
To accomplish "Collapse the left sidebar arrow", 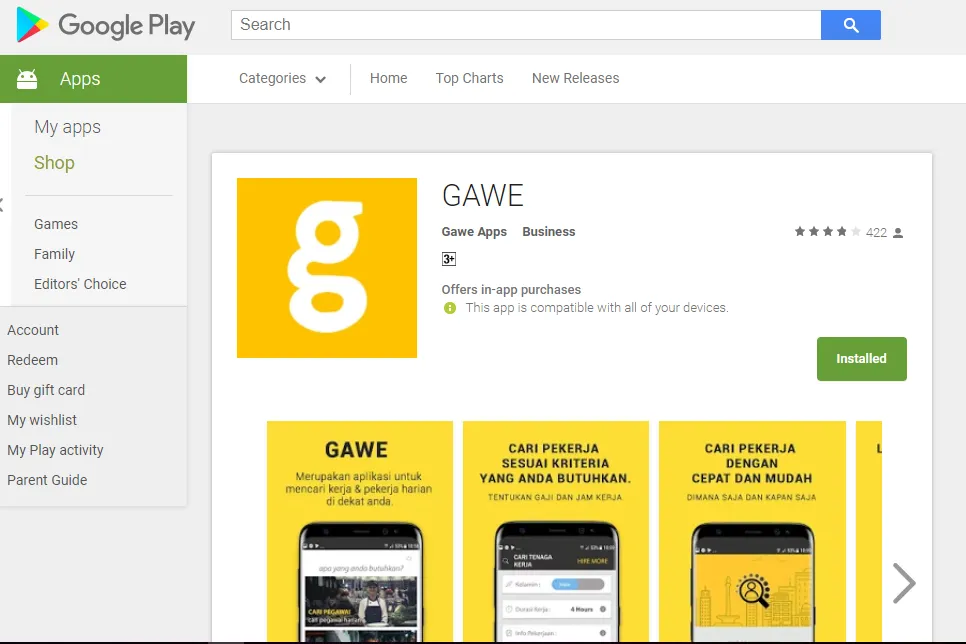I will pos(2,205).
